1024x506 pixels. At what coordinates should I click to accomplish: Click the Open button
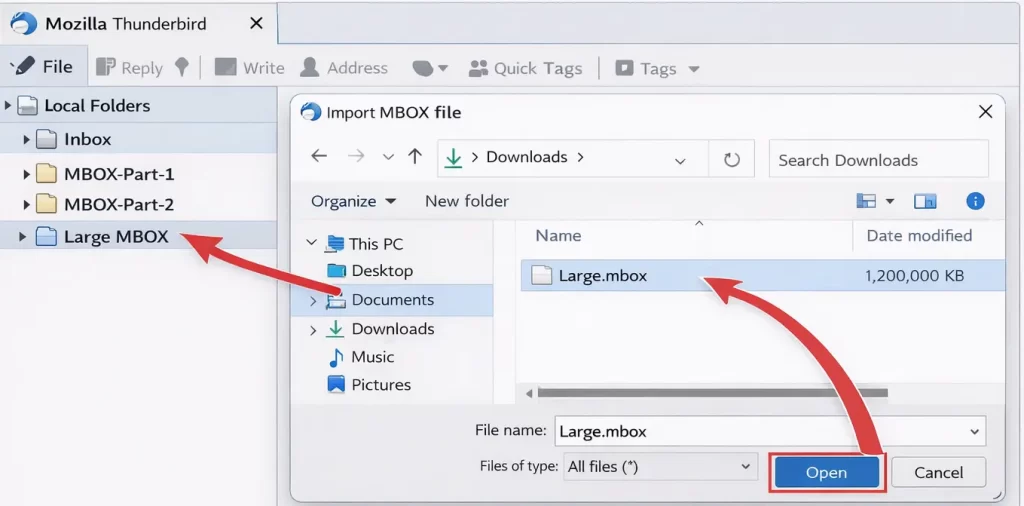point(826,473)
